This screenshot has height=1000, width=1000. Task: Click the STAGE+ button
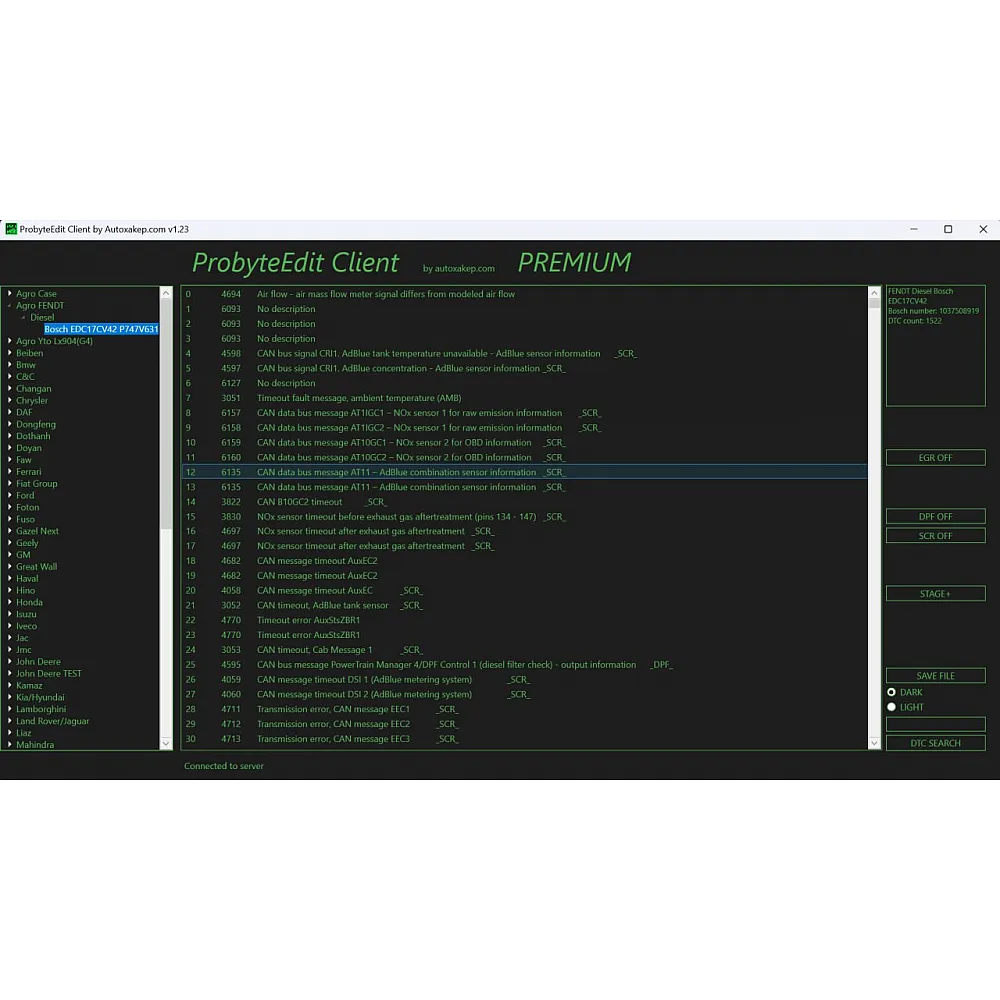pyautogui.click(x=935, y=594)
